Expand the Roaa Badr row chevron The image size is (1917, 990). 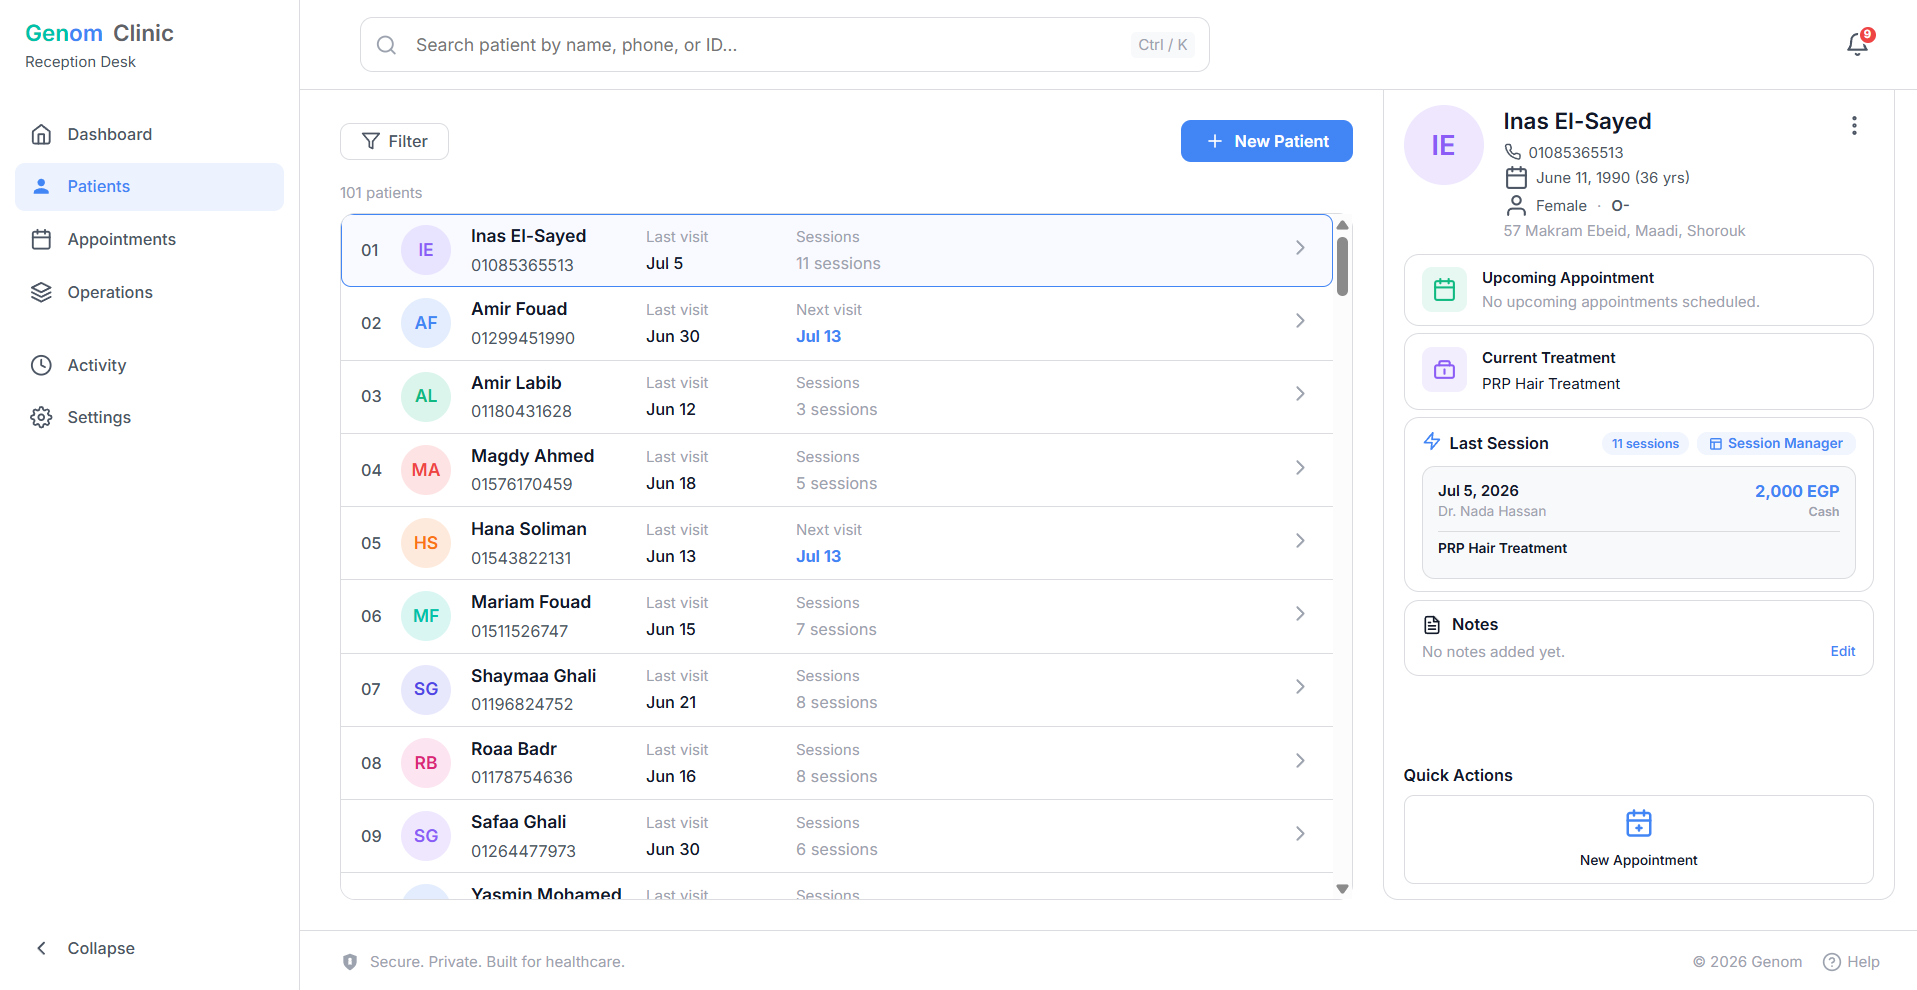(x=1300, y=761)
